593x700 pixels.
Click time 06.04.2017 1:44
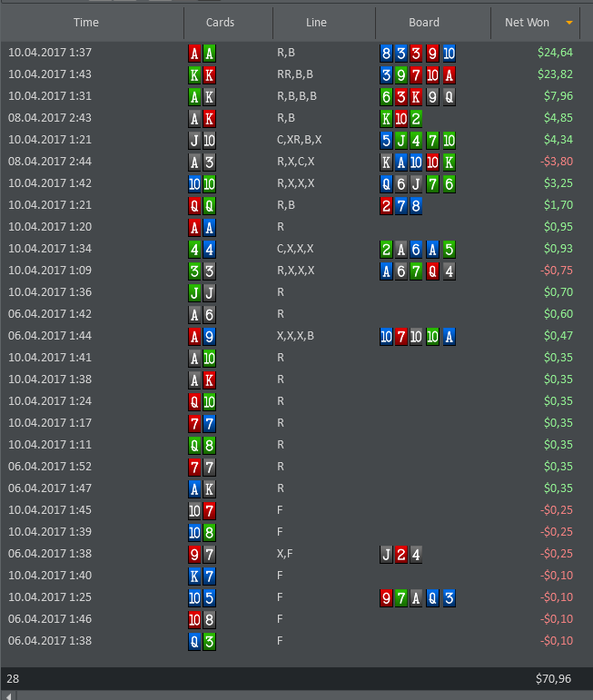pyautogui.click(x=50, y=336)
